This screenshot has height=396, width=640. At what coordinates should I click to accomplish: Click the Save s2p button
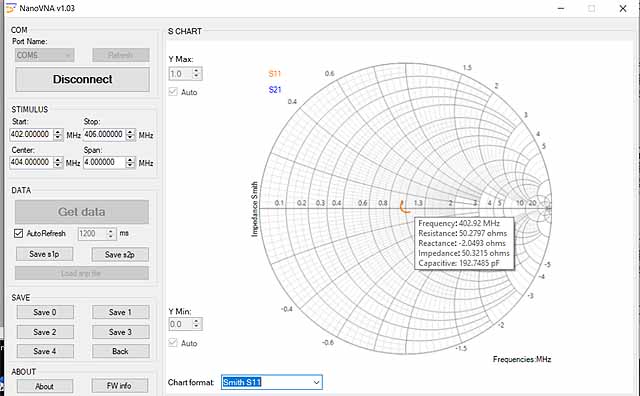120,254
